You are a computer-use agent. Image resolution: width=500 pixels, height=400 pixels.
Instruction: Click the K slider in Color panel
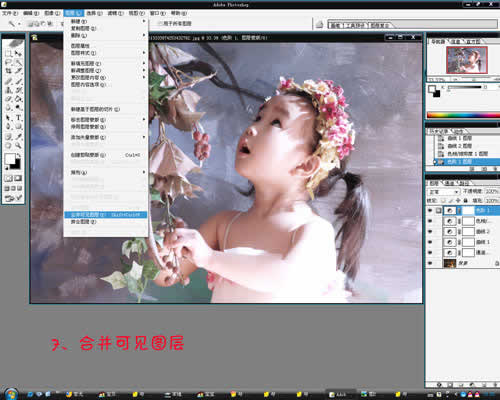pyautogui.click(x=465, y=87)
